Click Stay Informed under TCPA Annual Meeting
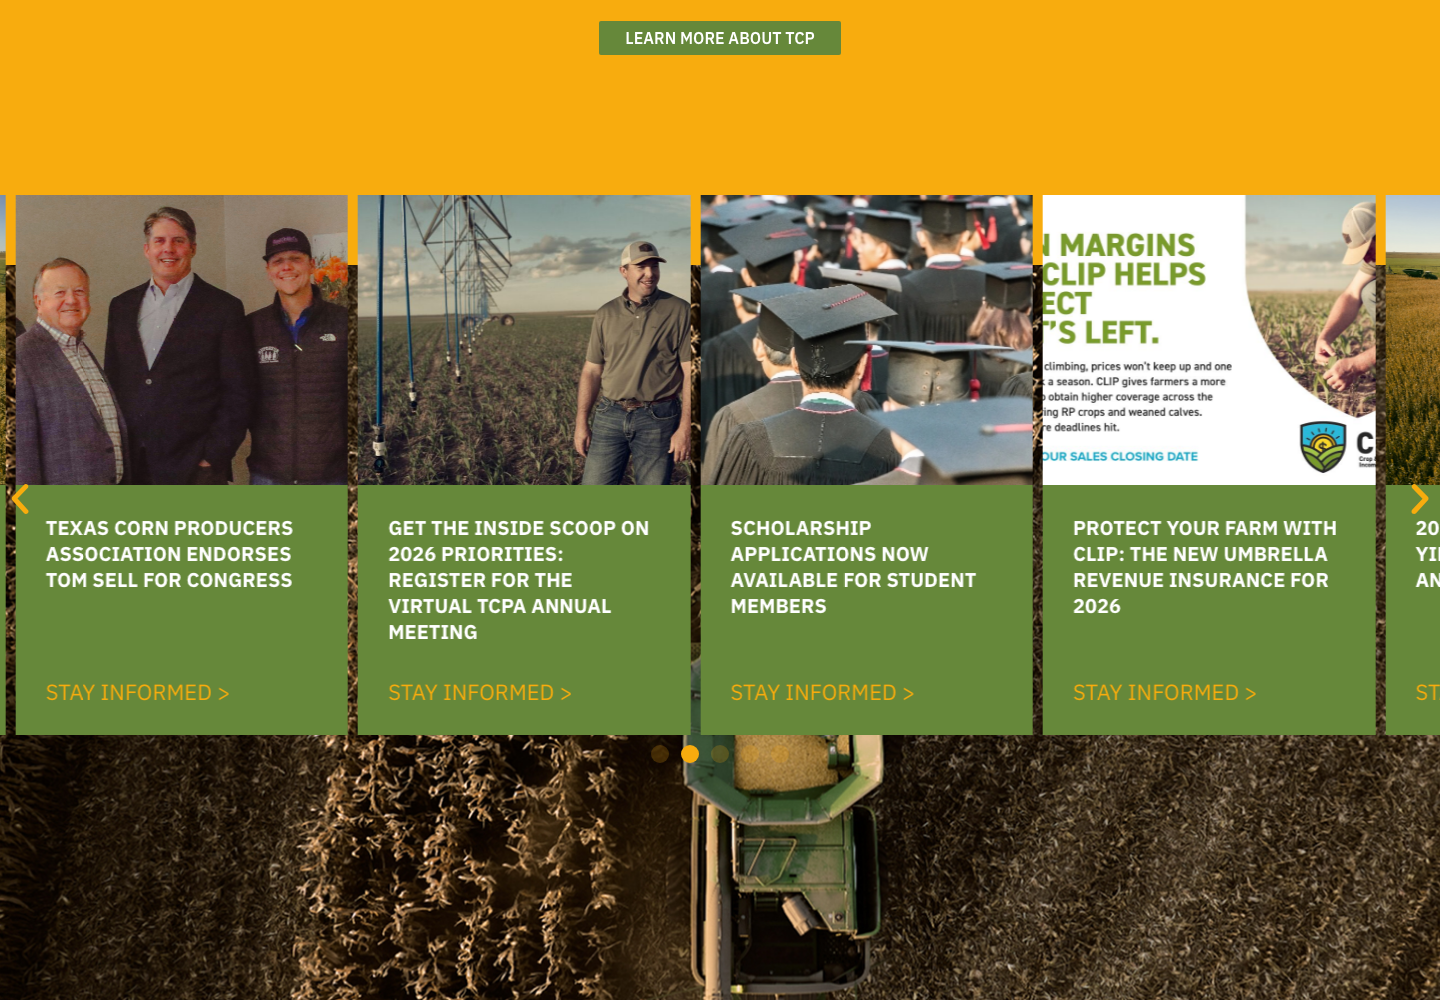The image size is (1440, 1000). pyautogui.click(x=480, y=692)
